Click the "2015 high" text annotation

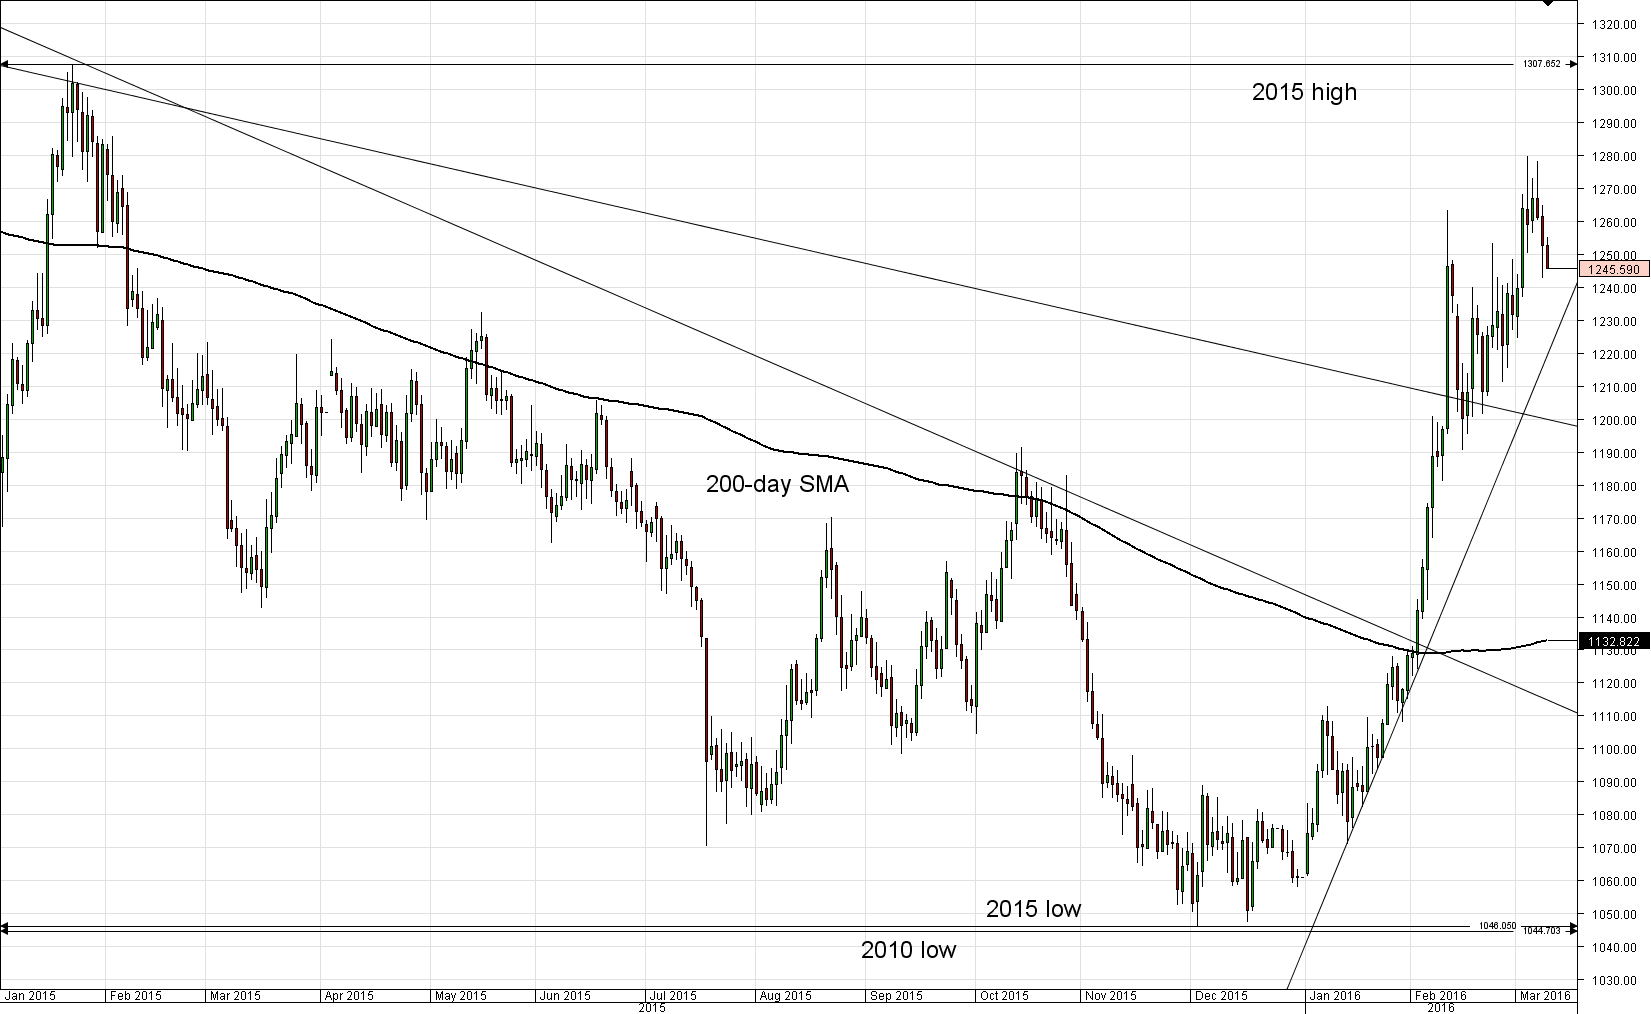tap(1304, 92)
